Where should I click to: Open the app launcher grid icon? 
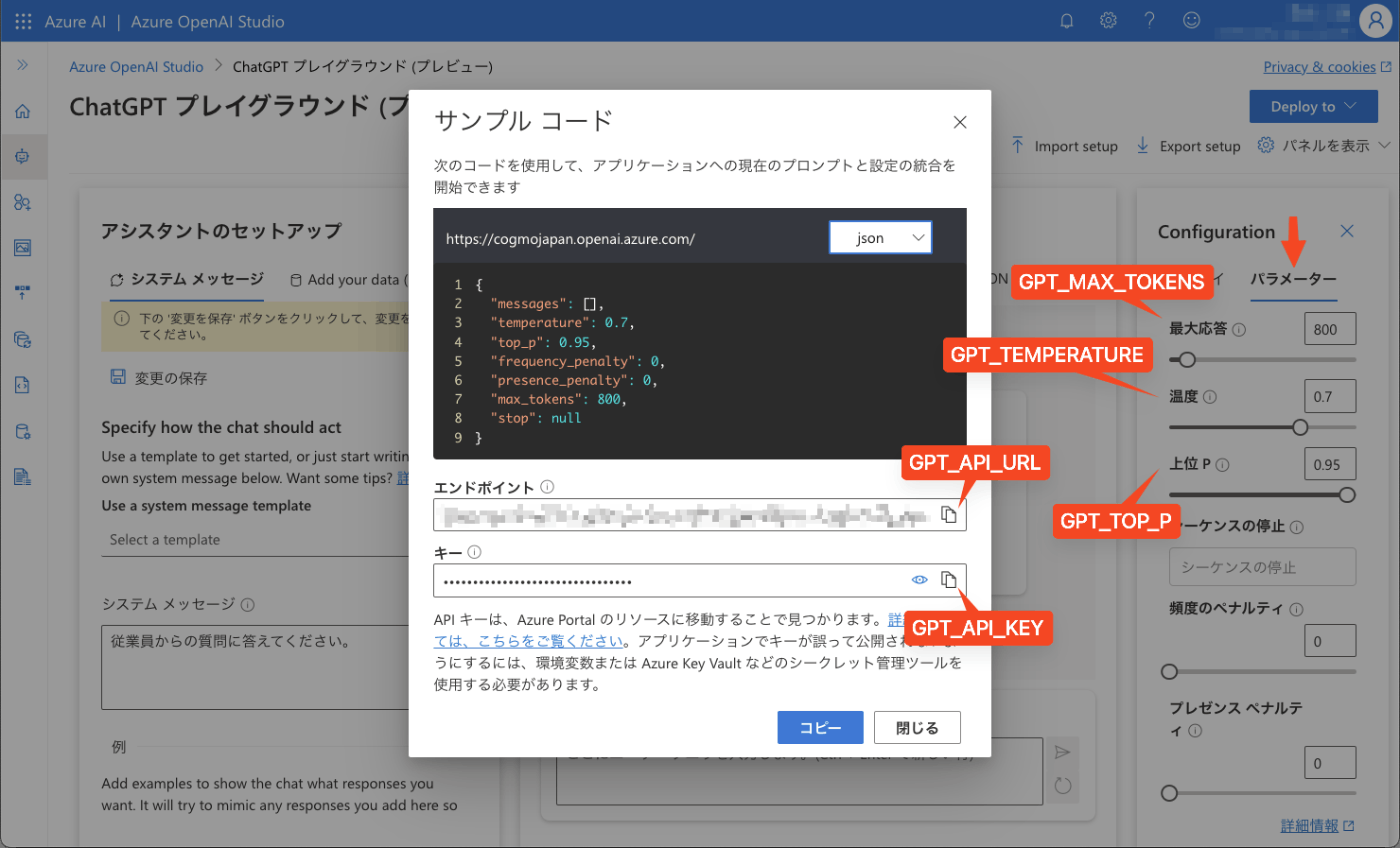[23, 21]
